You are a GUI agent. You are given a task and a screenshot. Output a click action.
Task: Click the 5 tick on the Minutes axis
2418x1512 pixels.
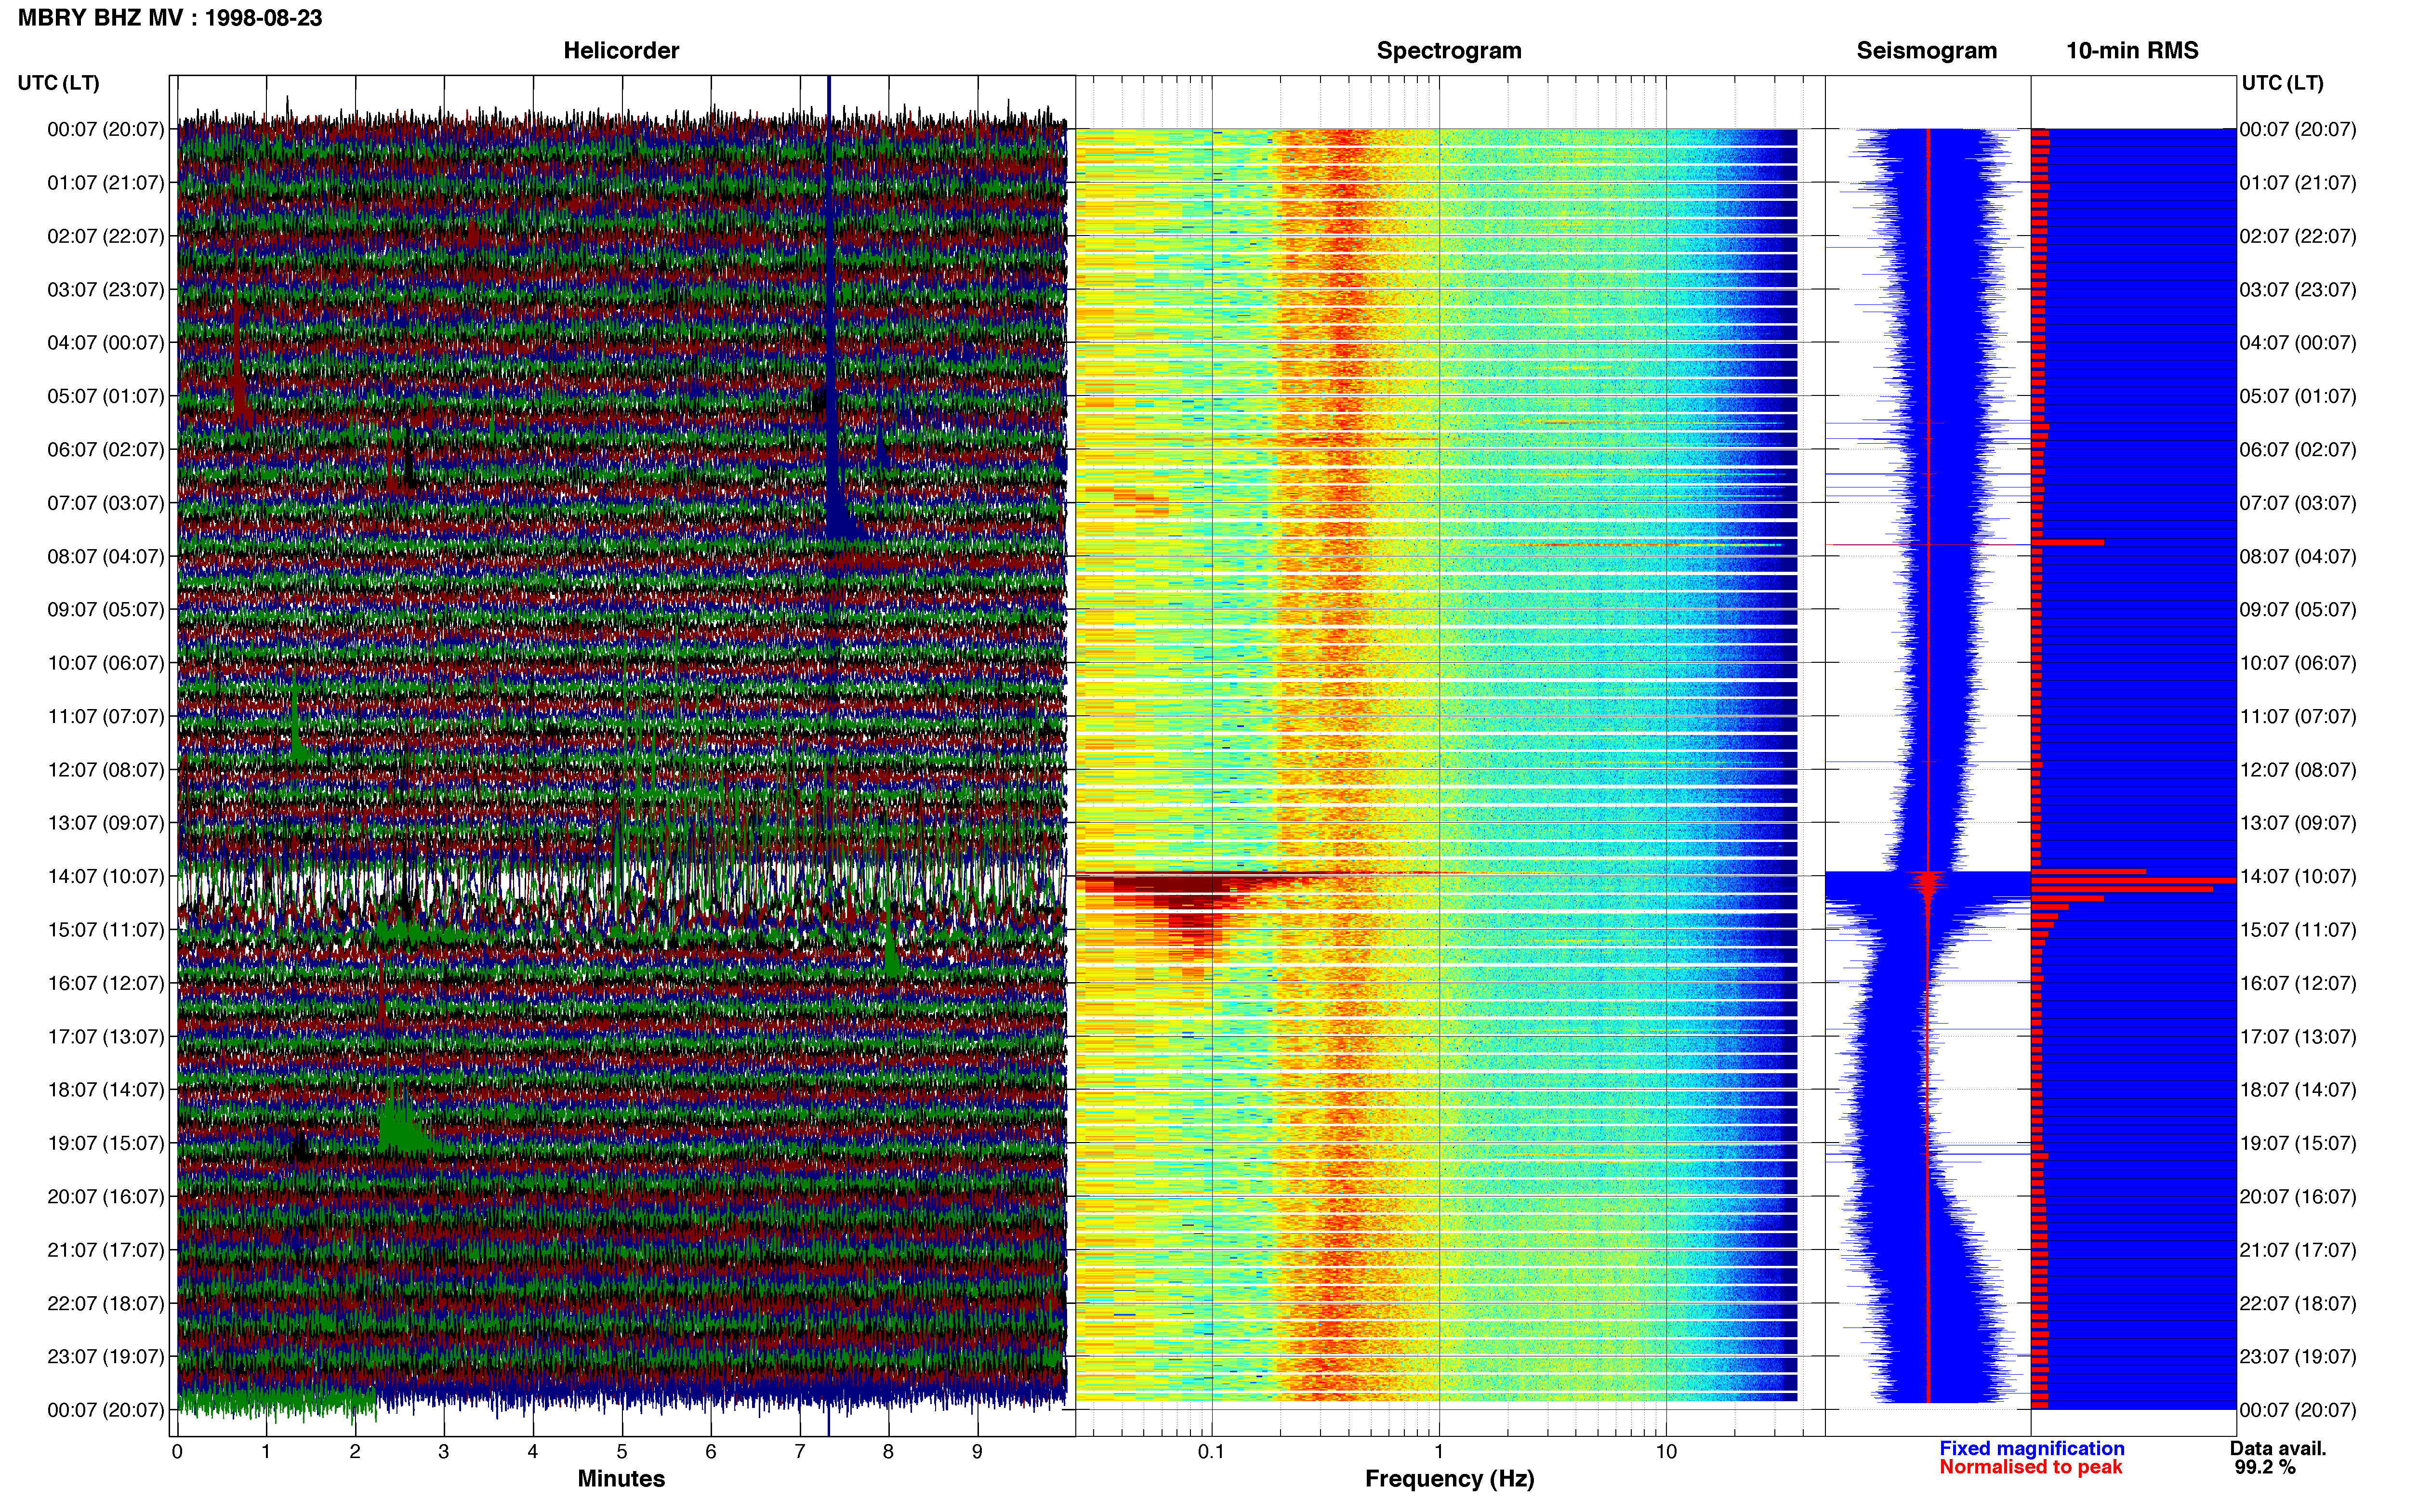(622, 1452)
